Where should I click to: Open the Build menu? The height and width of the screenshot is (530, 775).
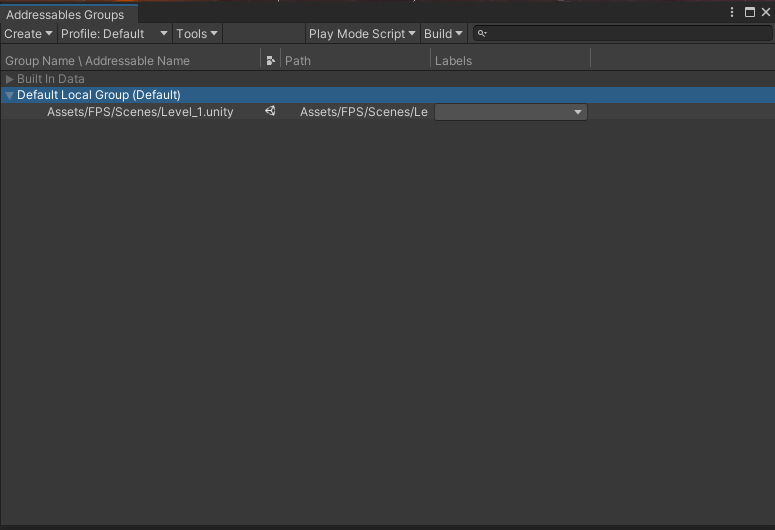(443, 34)
